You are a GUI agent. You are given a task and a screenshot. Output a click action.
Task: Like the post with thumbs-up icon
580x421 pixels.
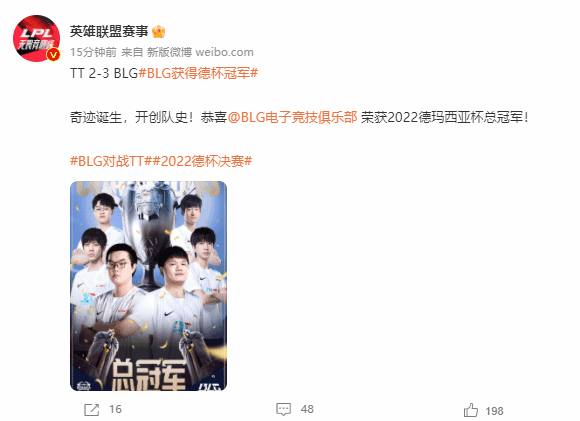coord(471,410)
